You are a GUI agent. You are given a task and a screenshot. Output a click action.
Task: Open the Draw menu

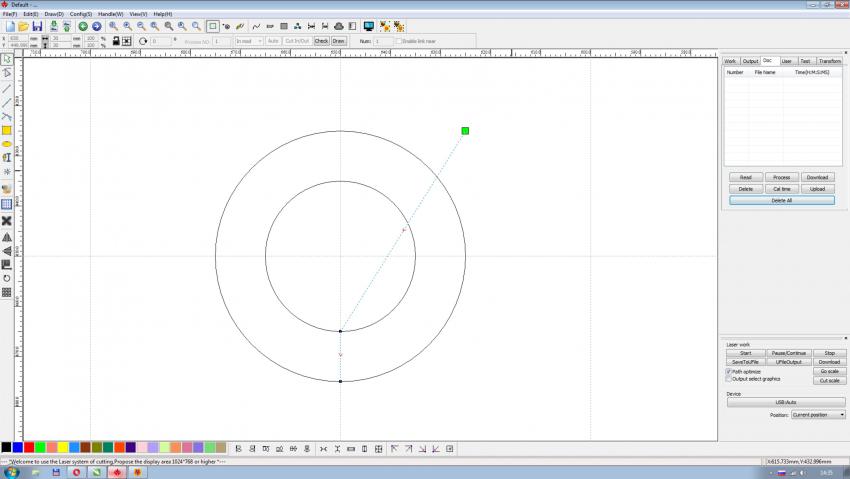[x=53, y=14]
